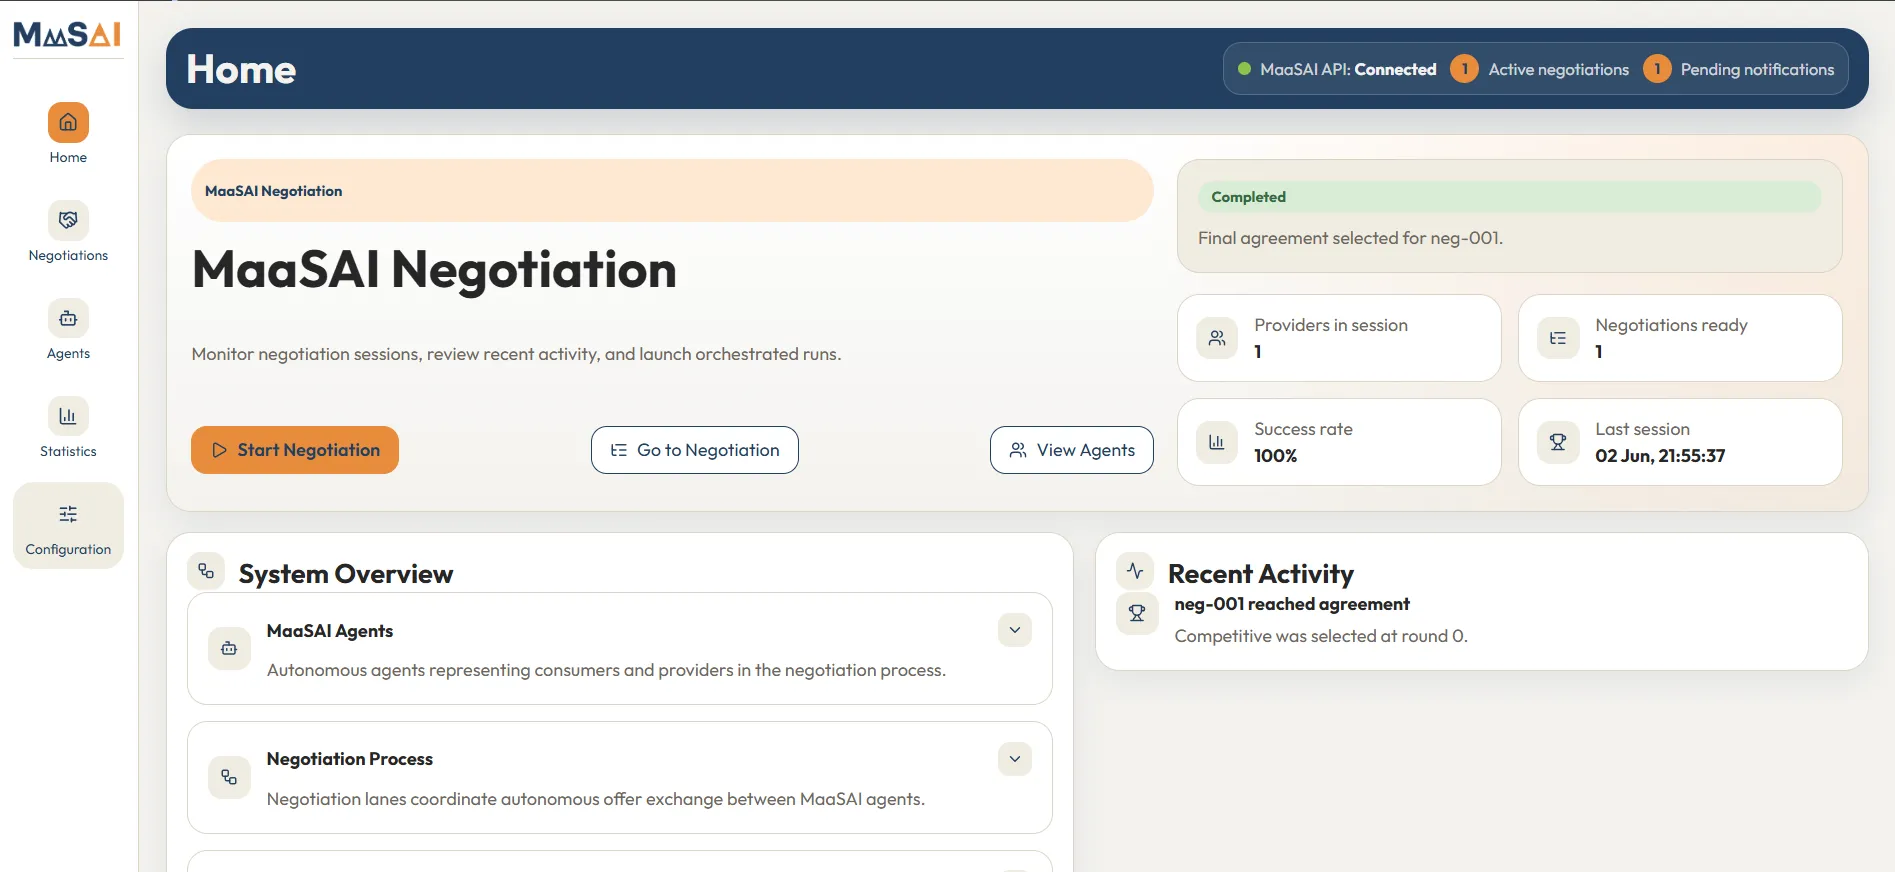The width and height of the screenshot is (1895, 872).
Task: Select the Pending notifications label in header
Action: 1757,69
